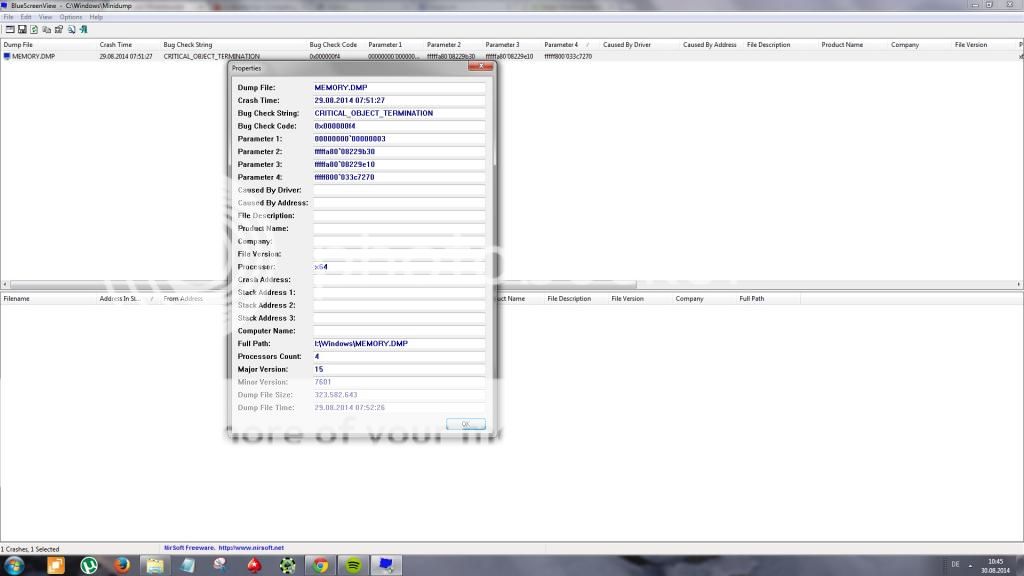Open the Options menu
The image size is (1024, 576).
pos(71,17)
